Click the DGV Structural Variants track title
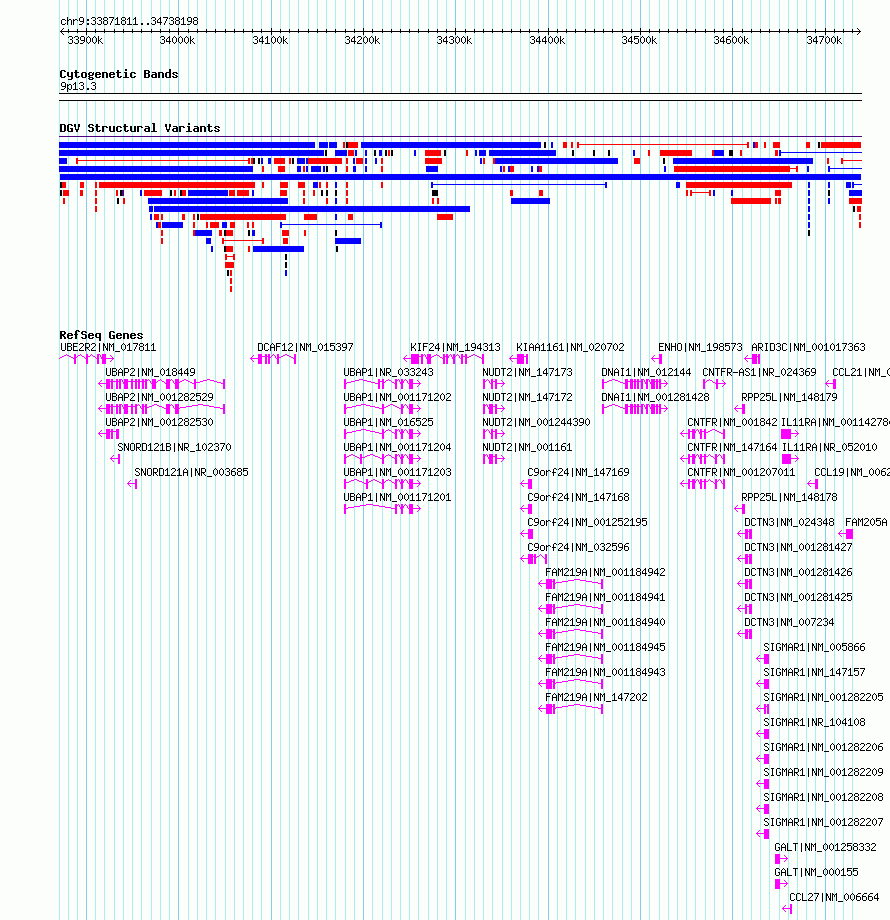The height and width of the screenshot is (920, 890). coord(140,128)
